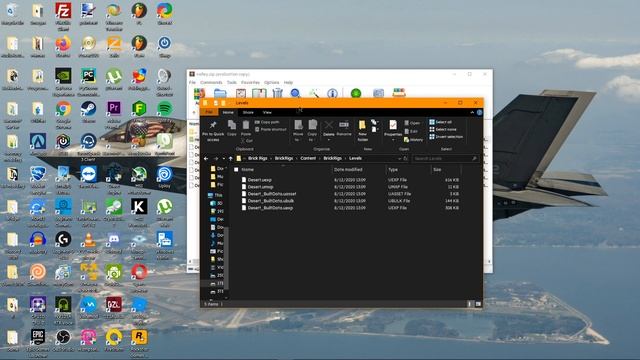This screenshot has height=360, width=640.
Task: Click Open in the ribbon Open group
Action: point(412,123)
